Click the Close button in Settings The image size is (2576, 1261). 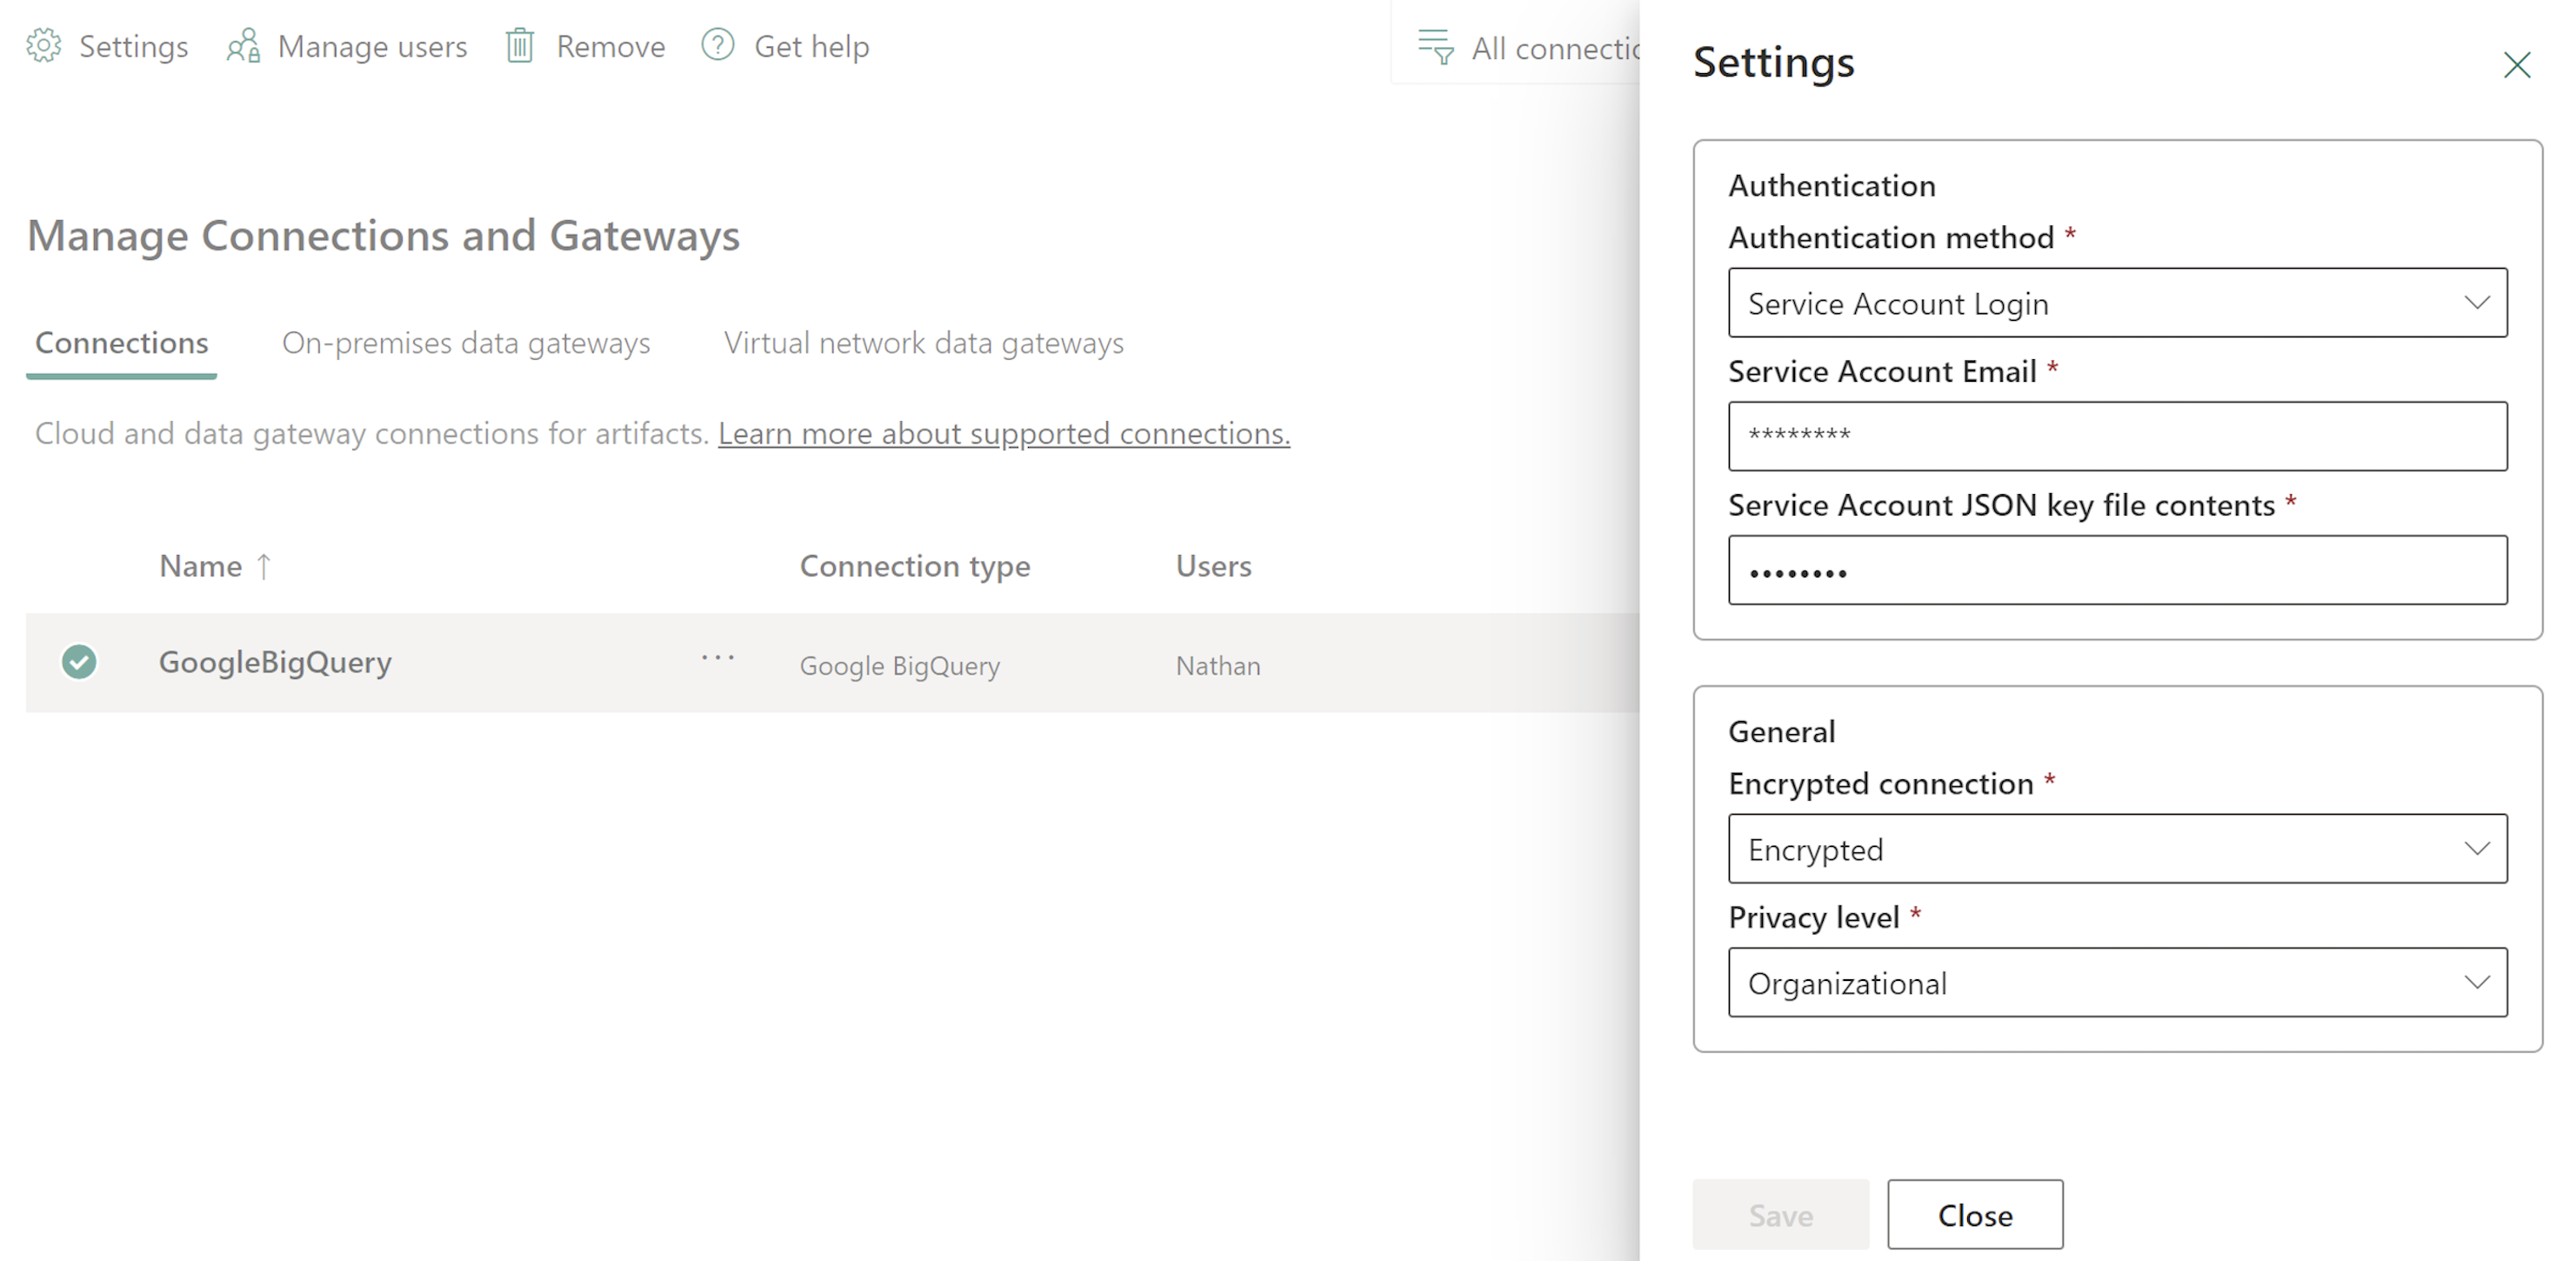[1974, 1215]
